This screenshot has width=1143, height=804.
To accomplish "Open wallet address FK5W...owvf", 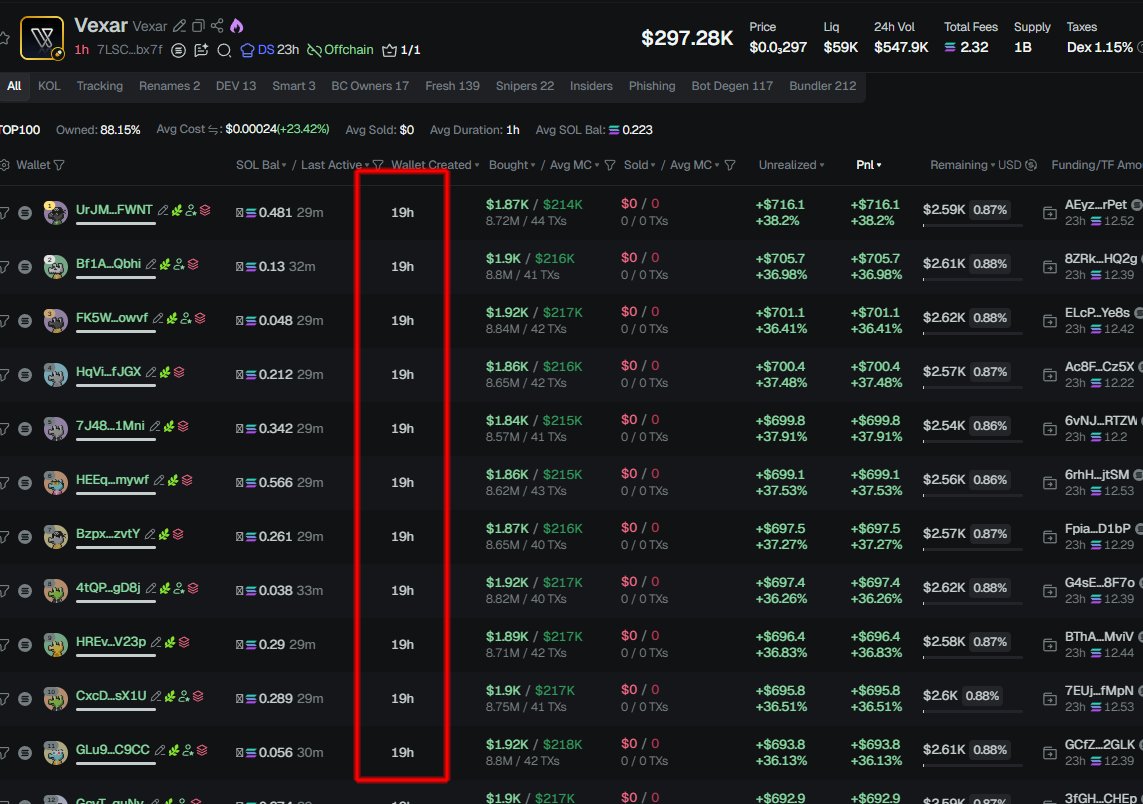I will click(111, 319).
